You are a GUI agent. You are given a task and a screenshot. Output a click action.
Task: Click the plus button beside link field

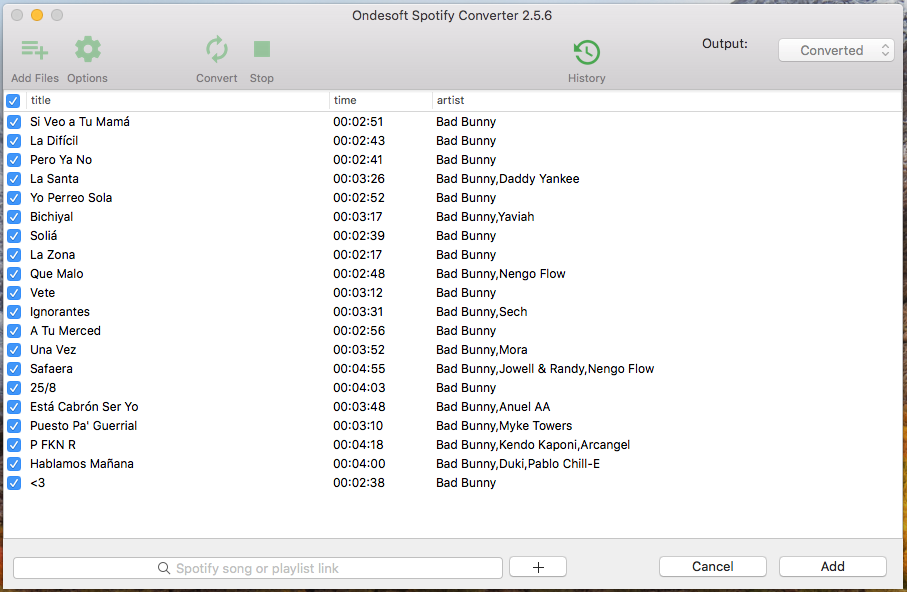pos(538,567)
